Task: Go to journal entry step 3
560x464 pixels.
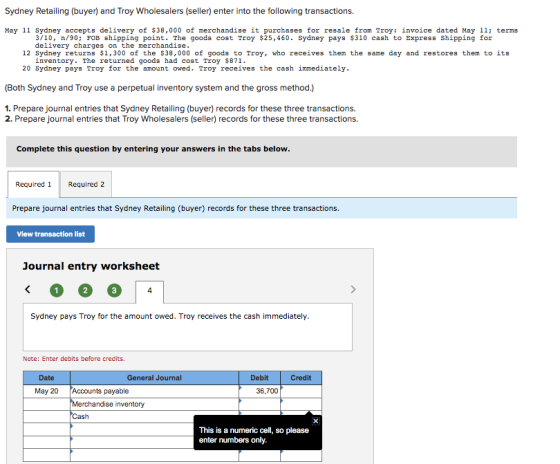Action: tap(114, 290)
